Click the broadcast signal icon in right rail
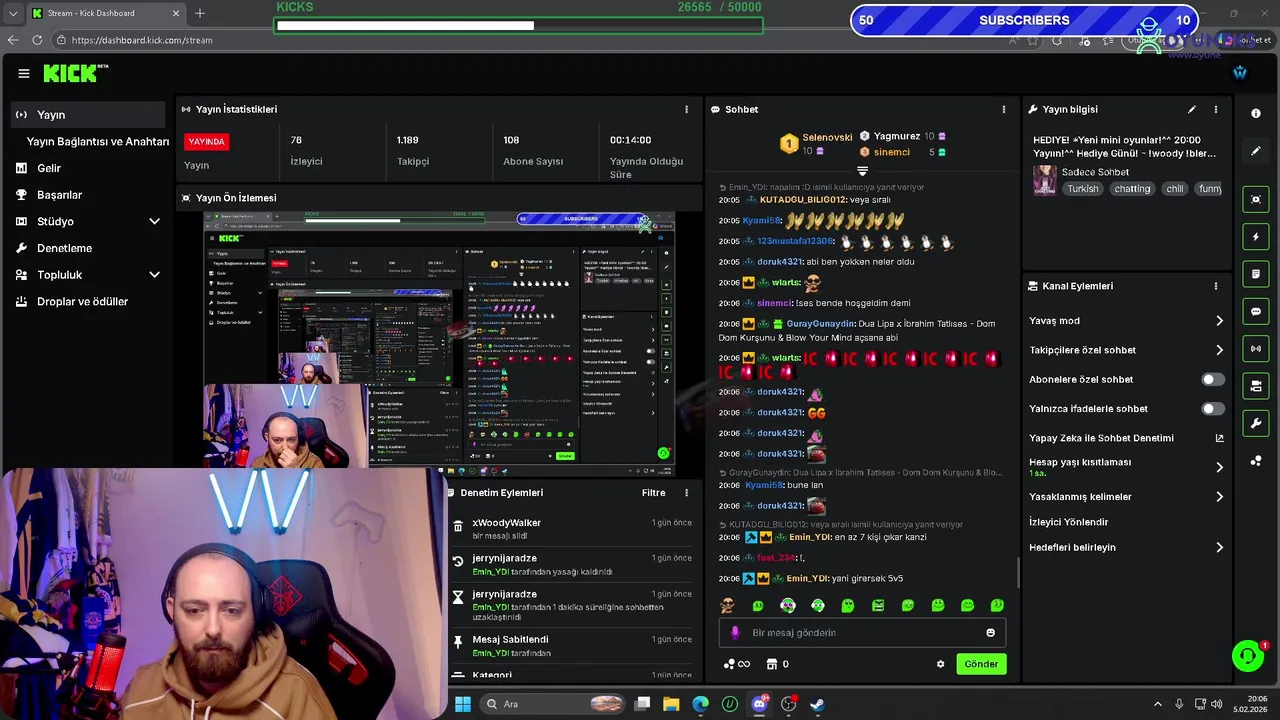This screenshot has width=1280, height=720. [1256, 349]
